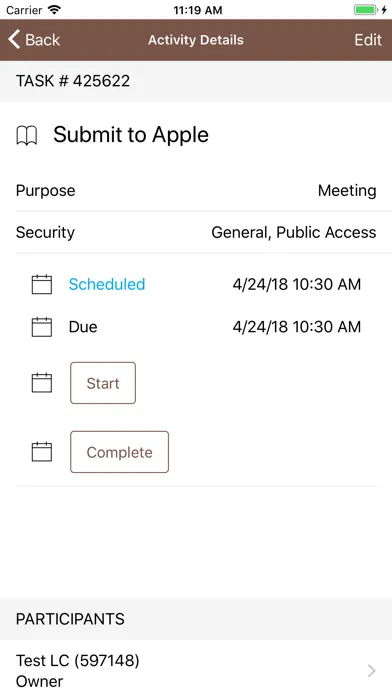Tap the Complete button
The width and height of the screenshot is (392, 696).
click(x=119, y=452)
